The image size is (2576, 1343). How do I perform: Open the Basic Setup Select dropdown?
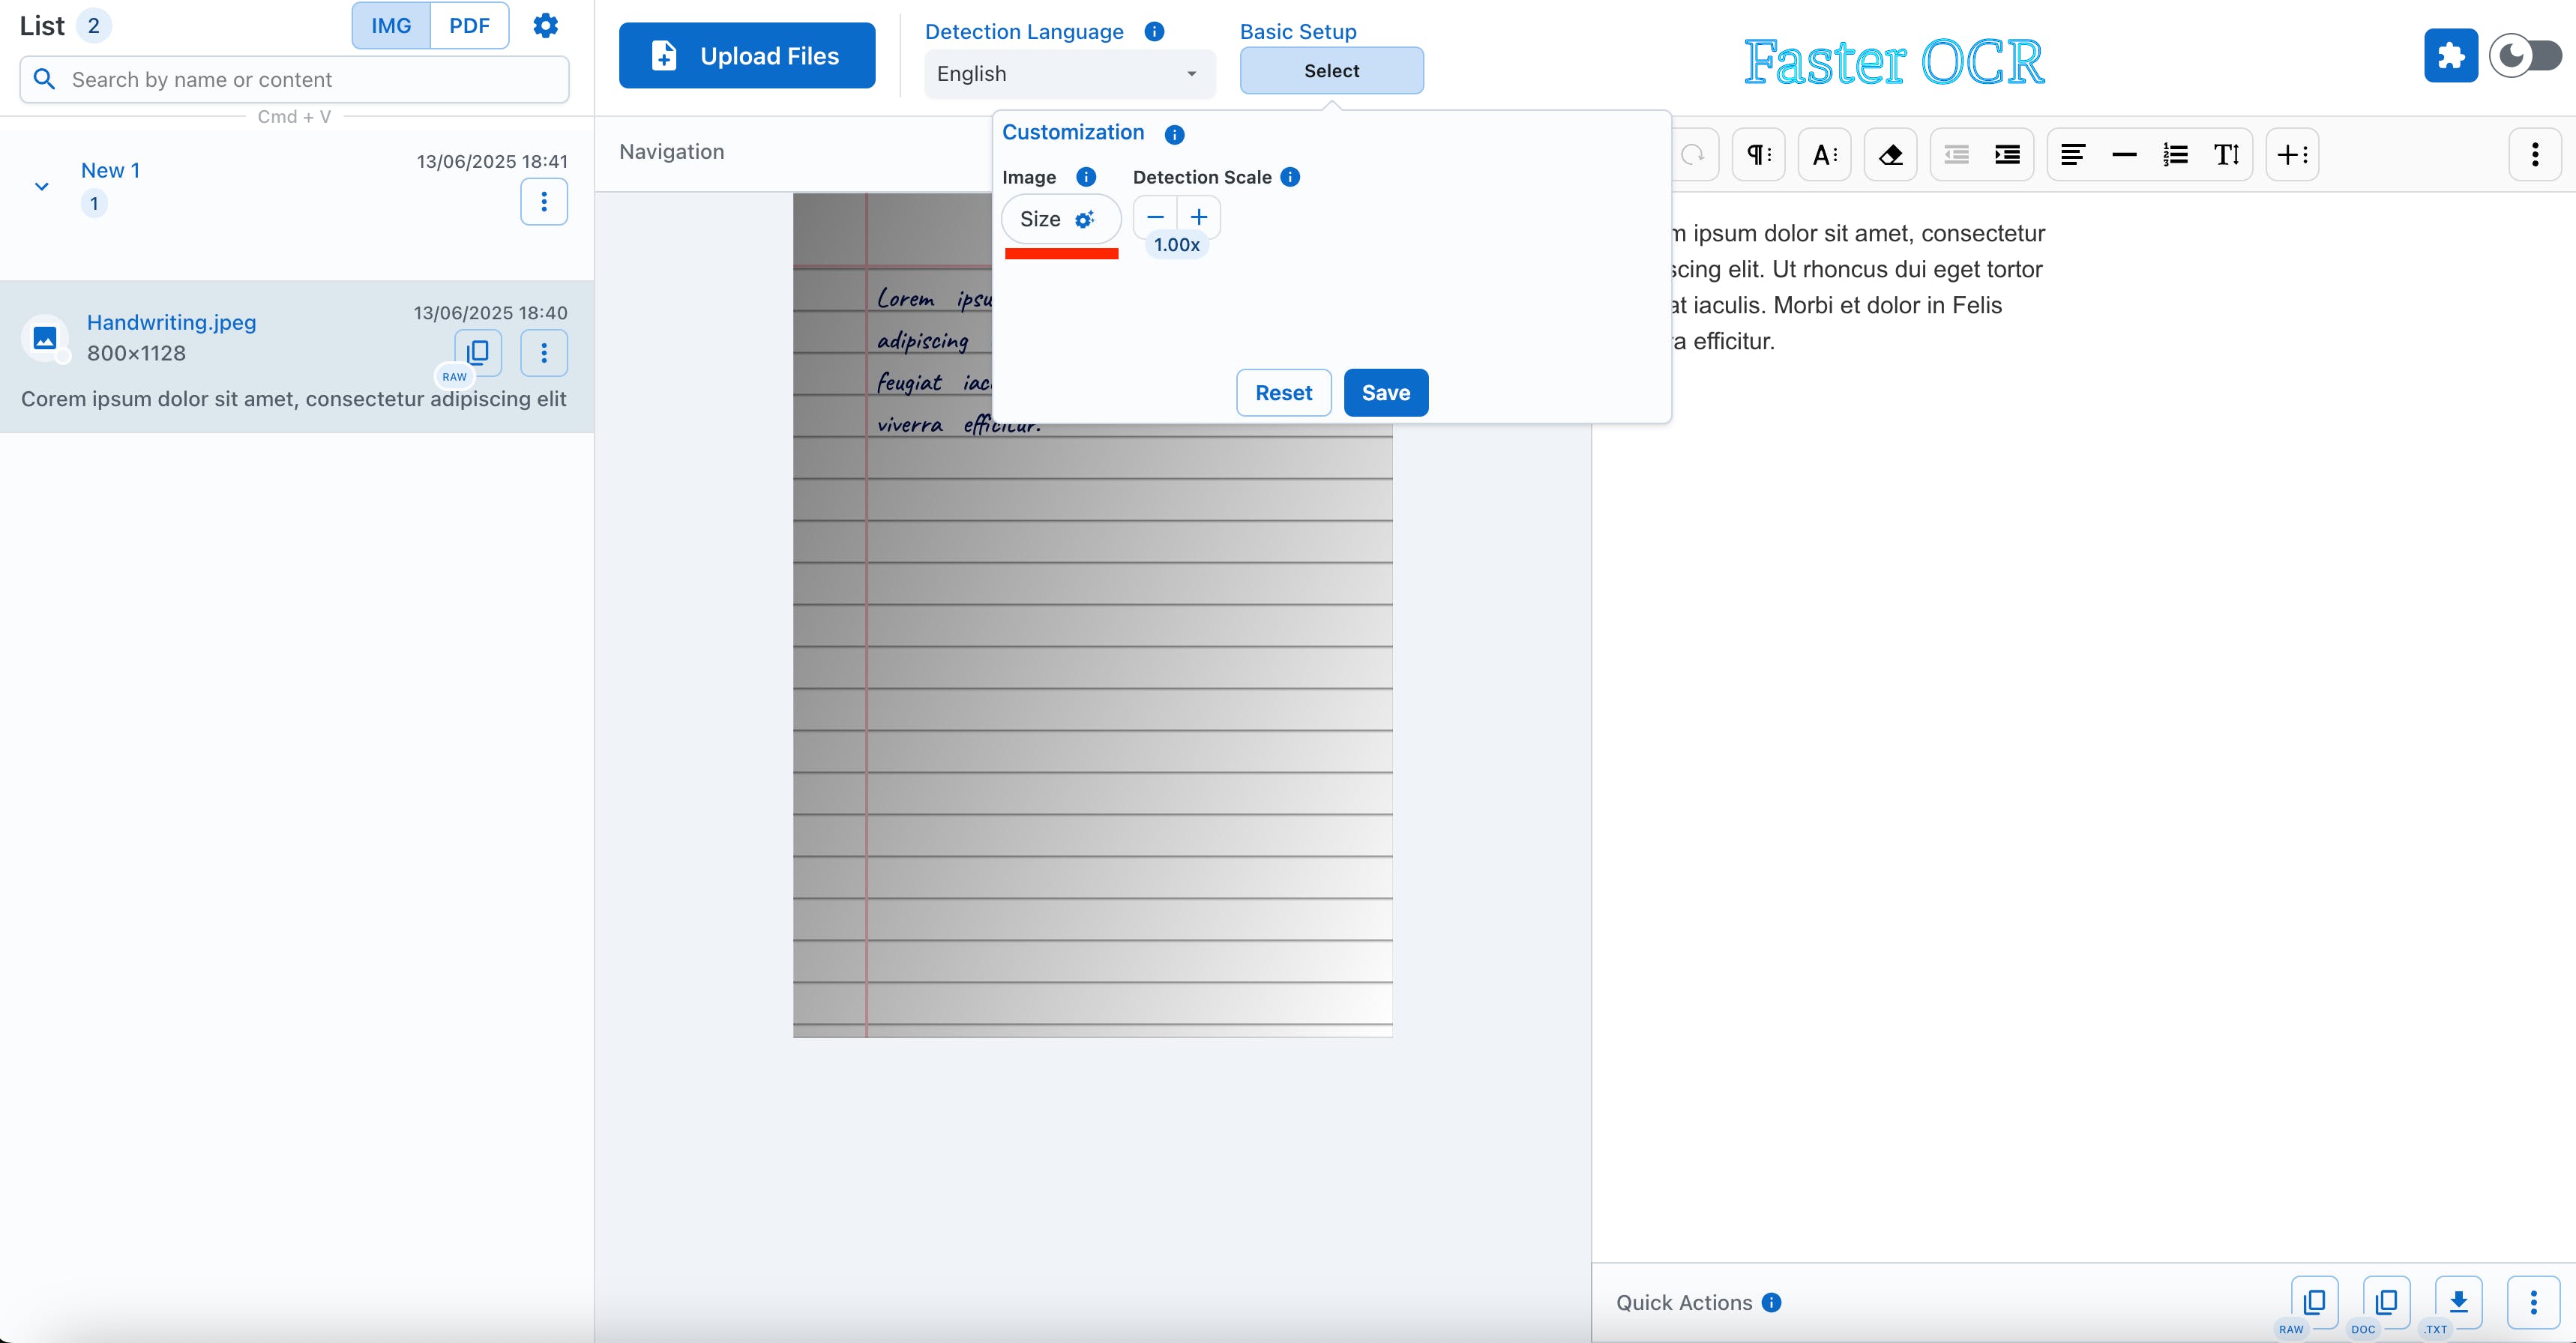point(1331,71)
